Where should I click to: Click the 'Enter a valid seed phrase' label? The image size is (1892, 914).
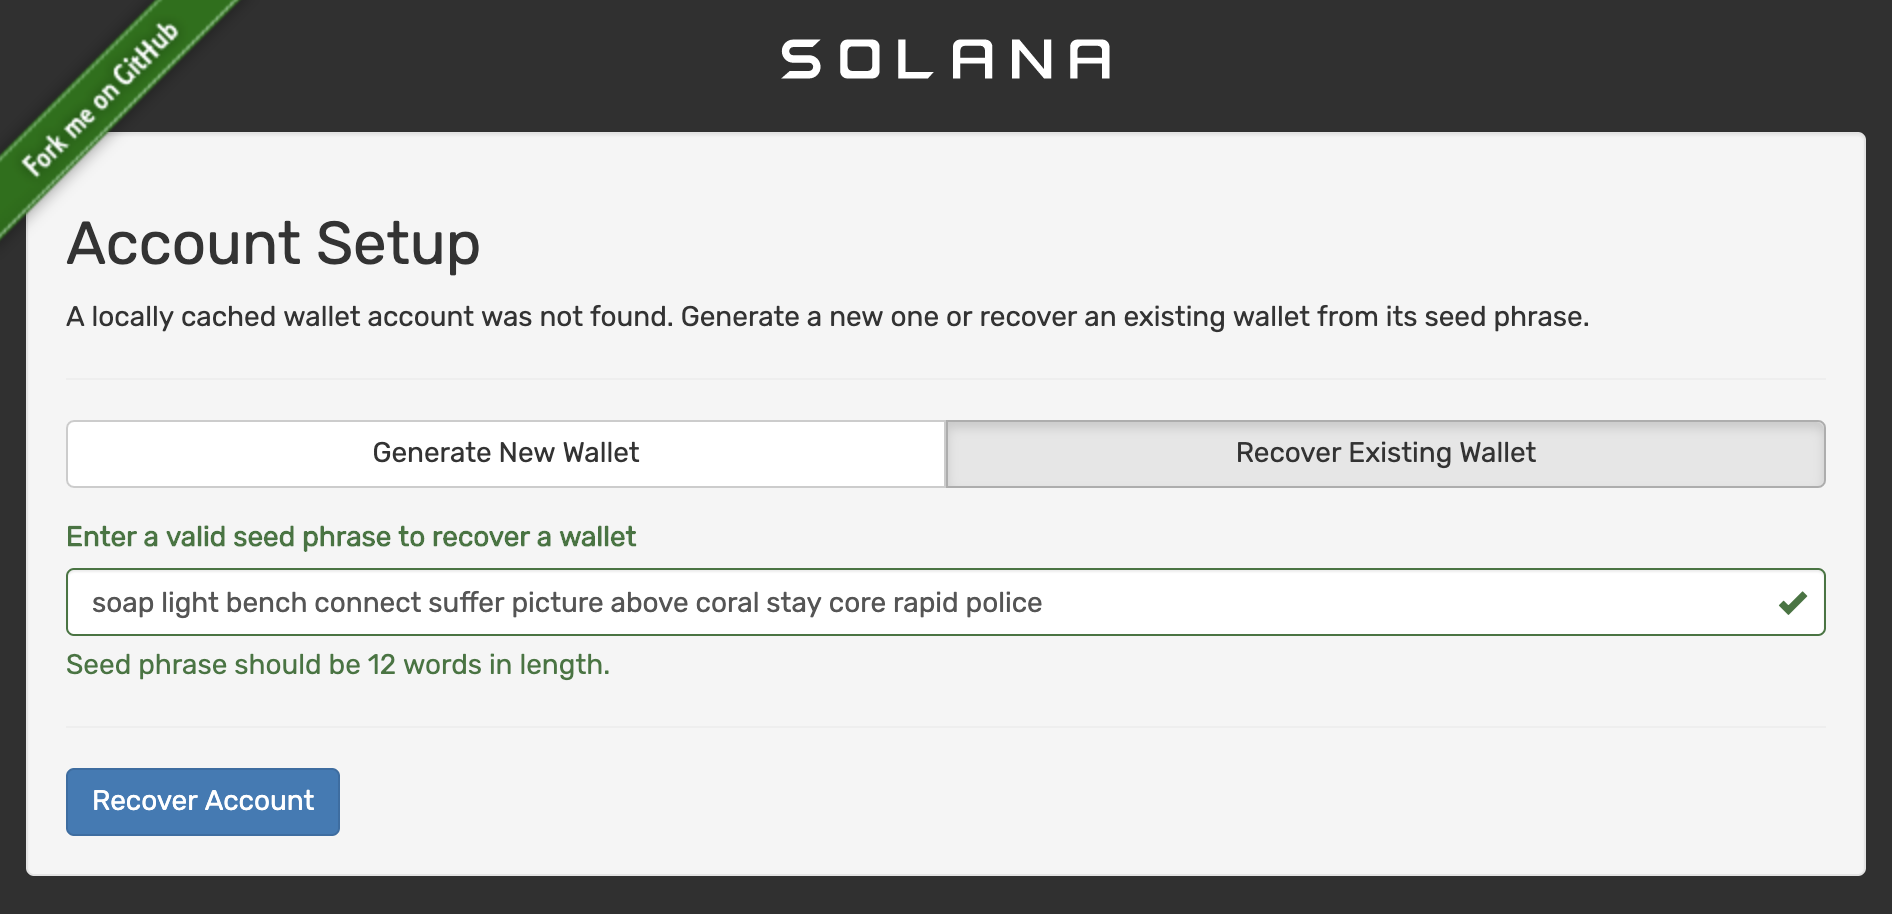[x=350, y=537]
